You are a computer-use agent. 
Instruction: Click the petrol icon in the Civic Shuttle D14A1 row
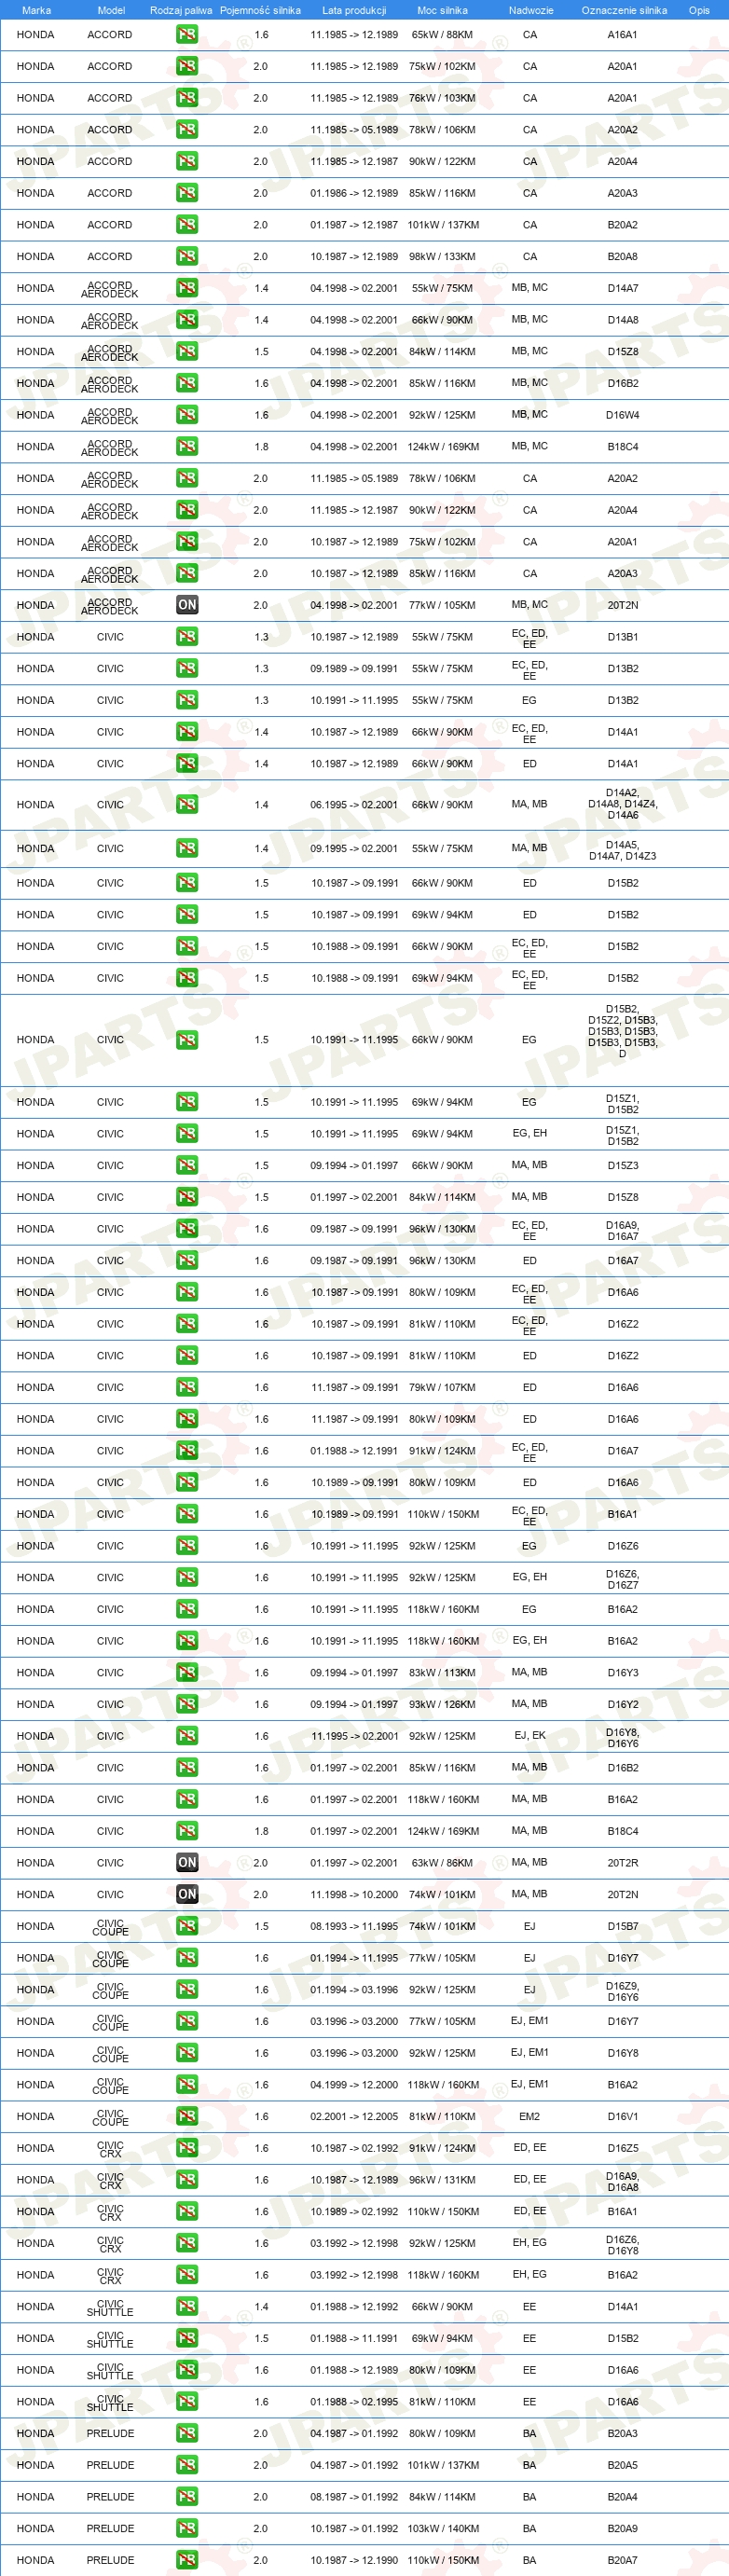(187, 2306)
